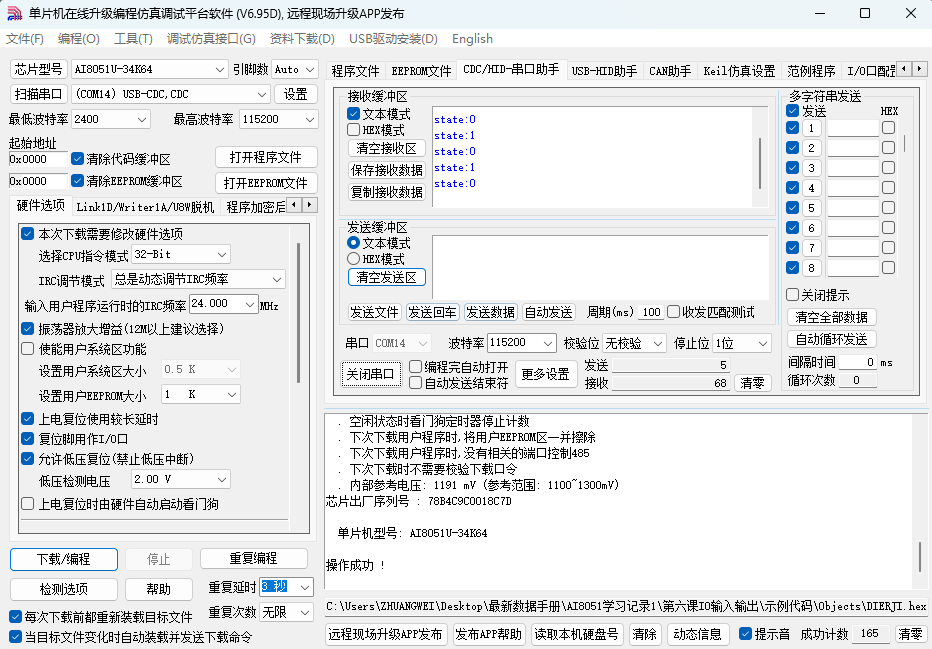Click 周期(ms) 100 input field
The height and width of the screenshot is (649, 932).
click(651, 312)
